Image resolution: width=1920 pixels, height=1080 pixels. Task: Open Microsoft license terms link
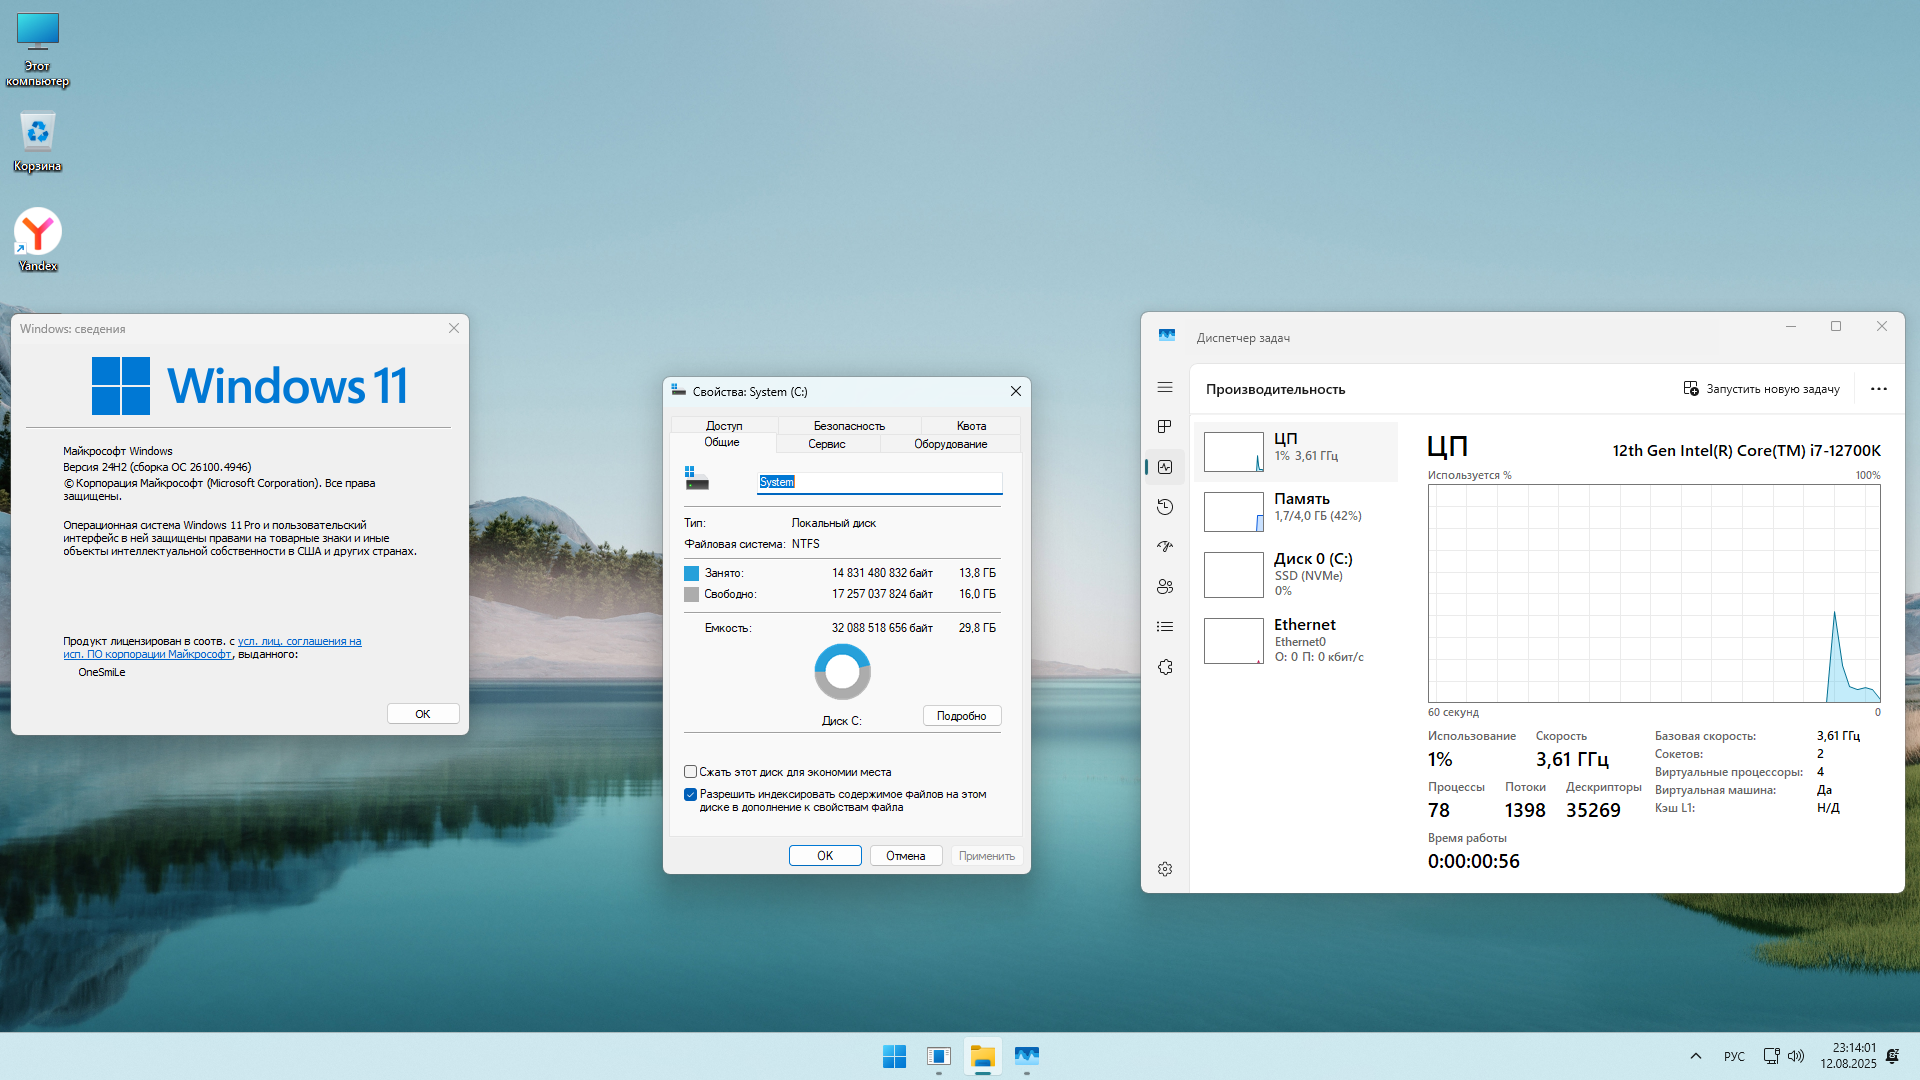tap(299, 642)
